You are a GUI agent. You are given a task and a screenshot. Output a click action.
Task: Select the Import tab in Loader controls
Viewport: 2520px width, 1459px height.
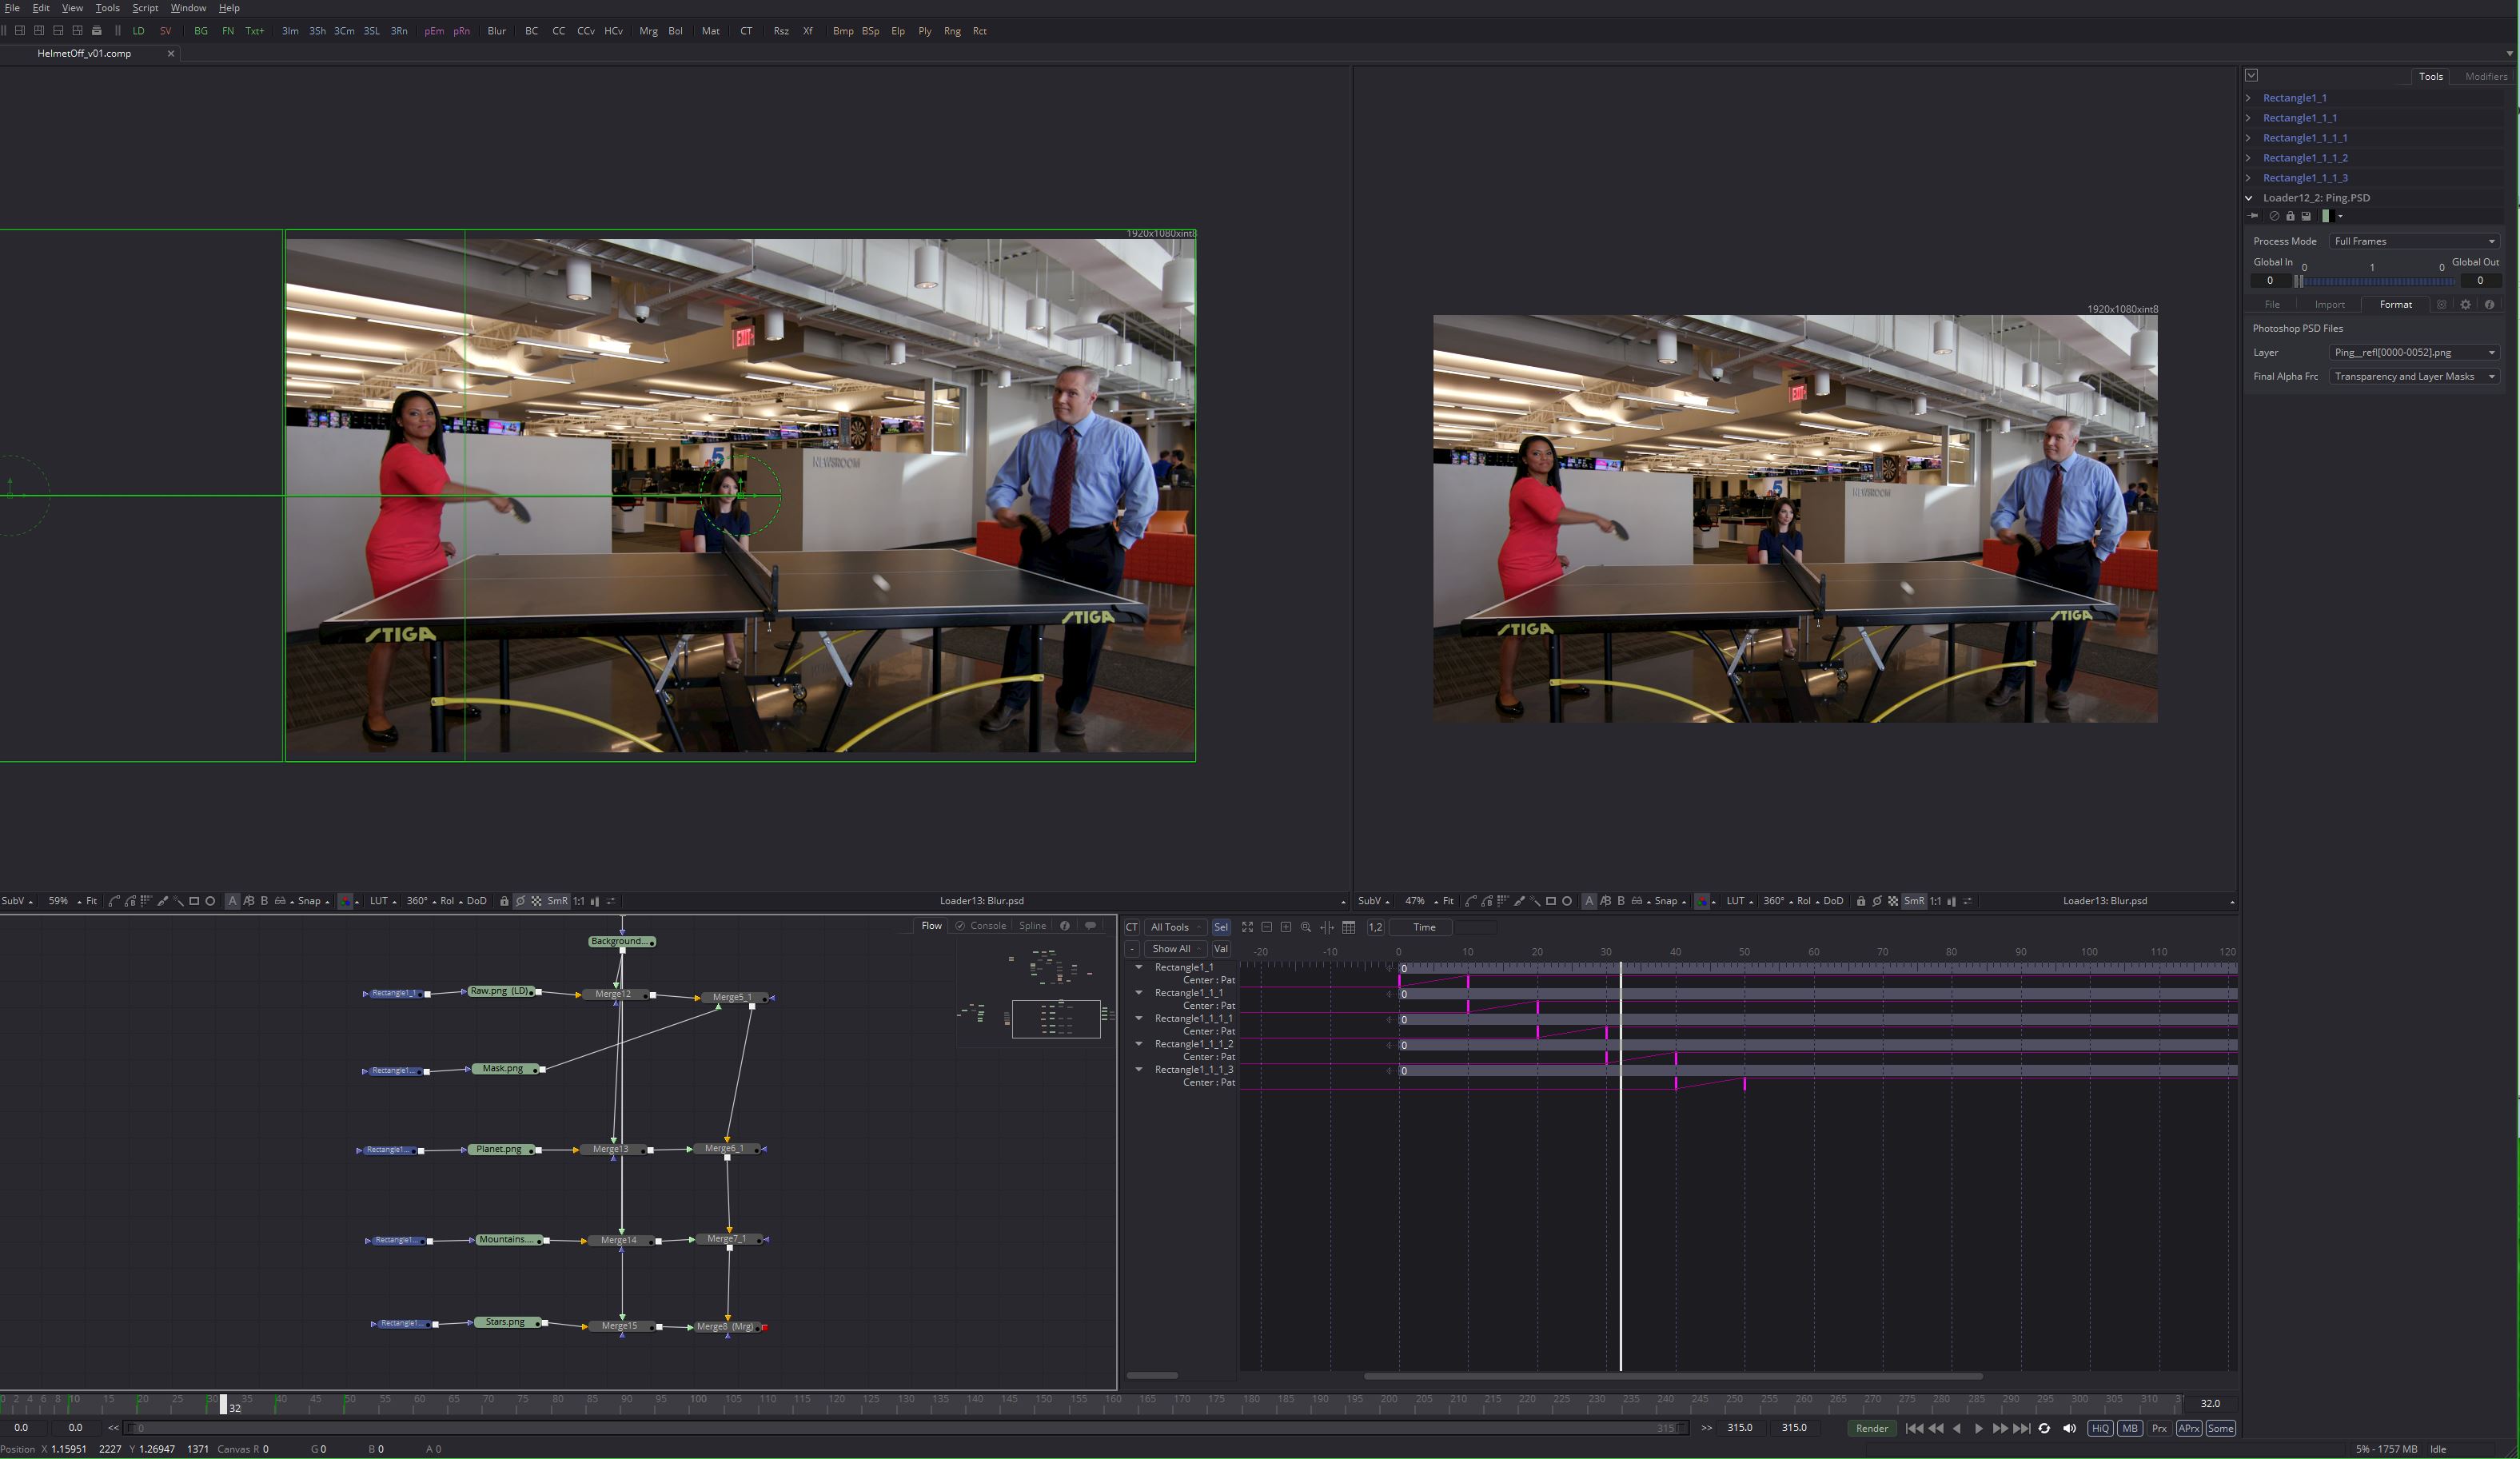(x=2329, y=304)
